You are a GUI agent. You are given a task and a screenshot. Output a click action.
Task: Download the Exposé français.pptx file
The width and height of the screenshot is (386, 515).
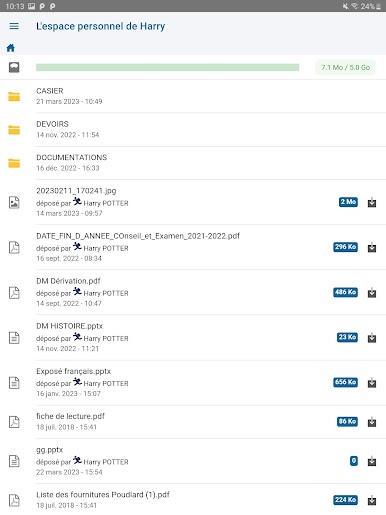click(x=372, y=383)
